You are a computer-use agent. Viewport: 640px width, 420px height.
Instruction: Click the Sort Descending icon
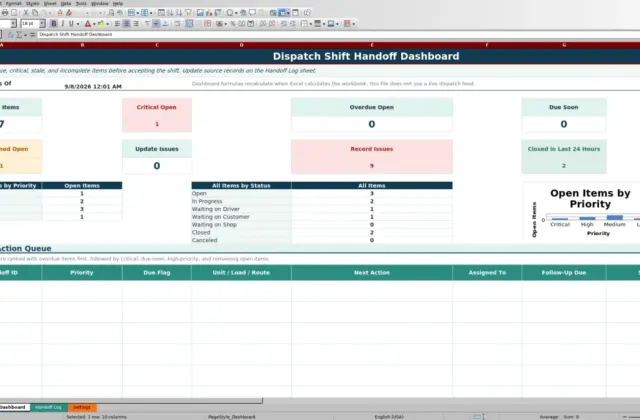[x=179, y=13]
